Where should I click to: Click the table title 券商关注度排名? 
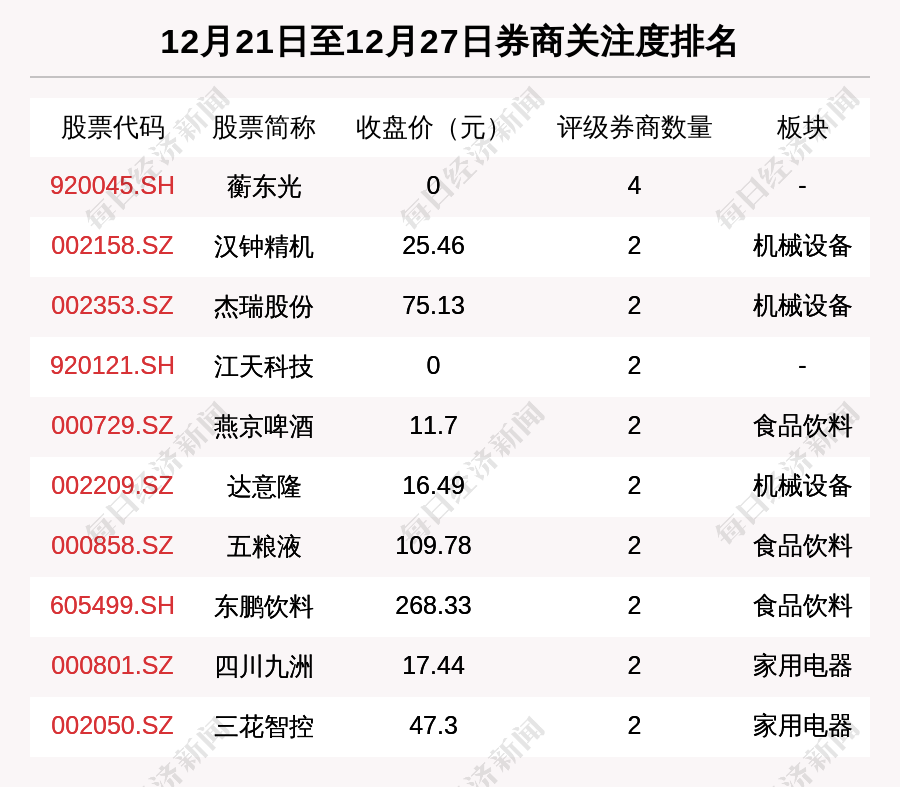coord(449,42)
